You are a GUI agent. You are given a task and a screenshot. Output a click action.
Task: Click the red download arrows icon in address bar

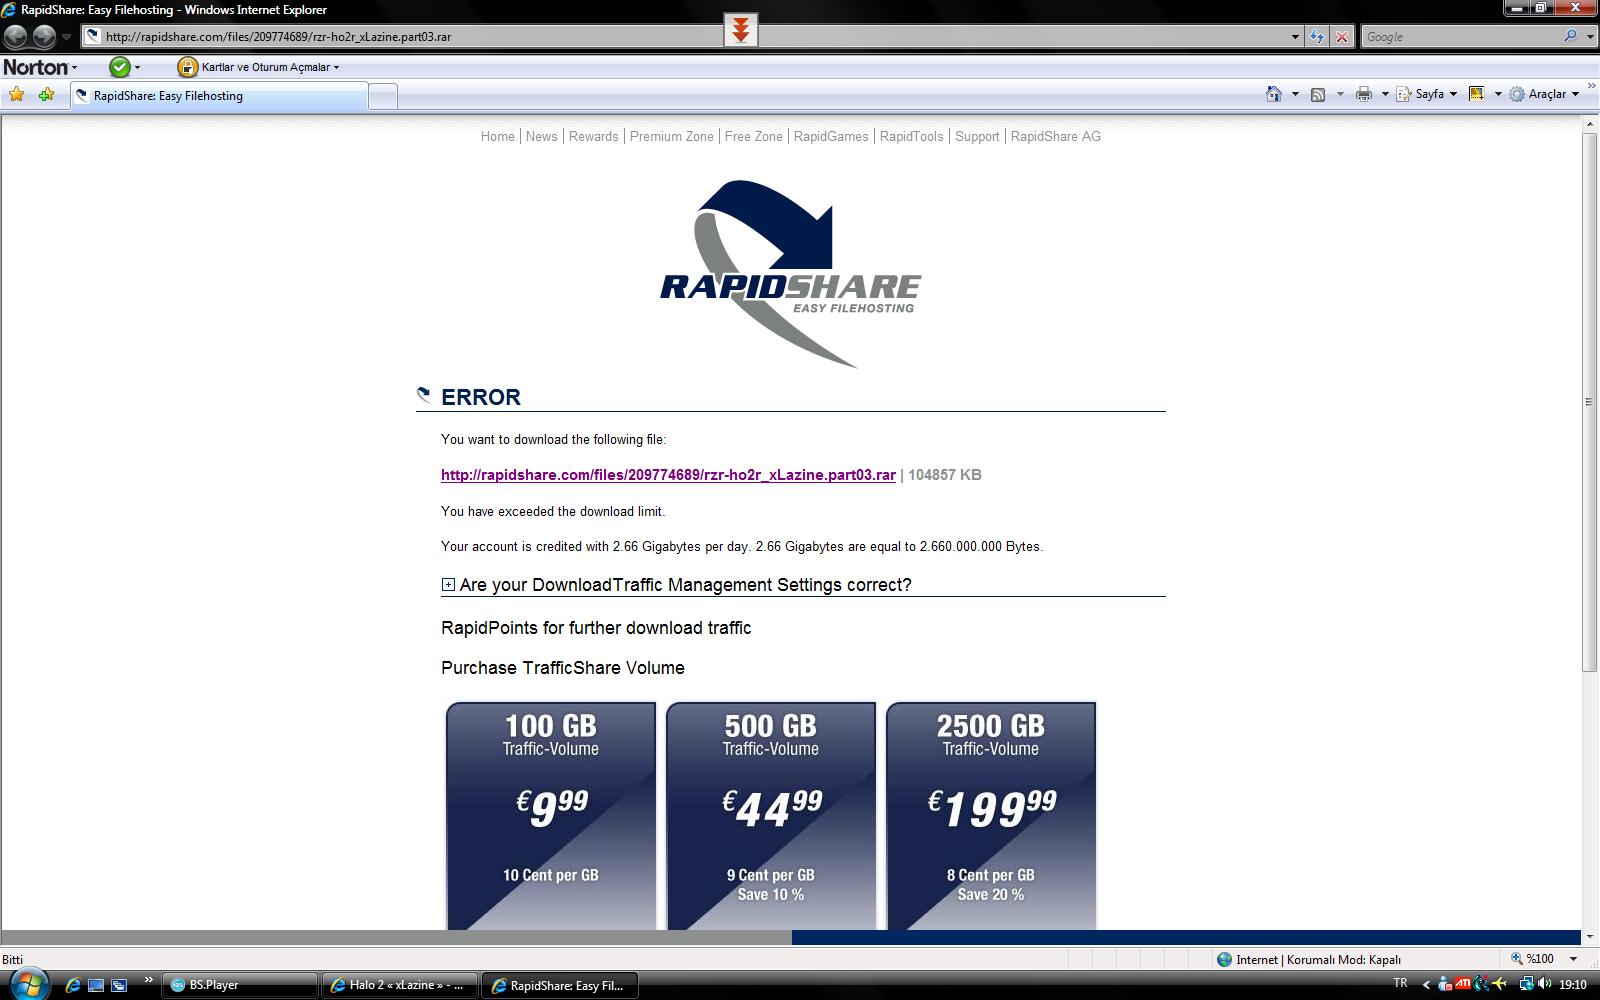coord(740,31)
